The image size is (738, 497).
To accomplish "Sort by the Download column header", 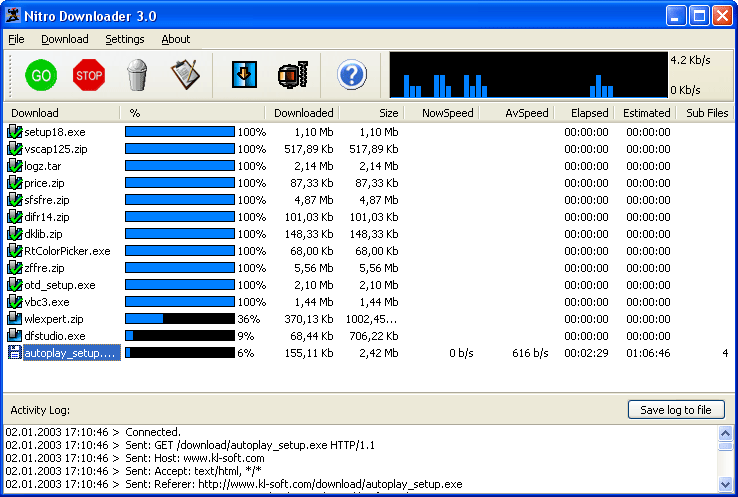I will [61, 113].
